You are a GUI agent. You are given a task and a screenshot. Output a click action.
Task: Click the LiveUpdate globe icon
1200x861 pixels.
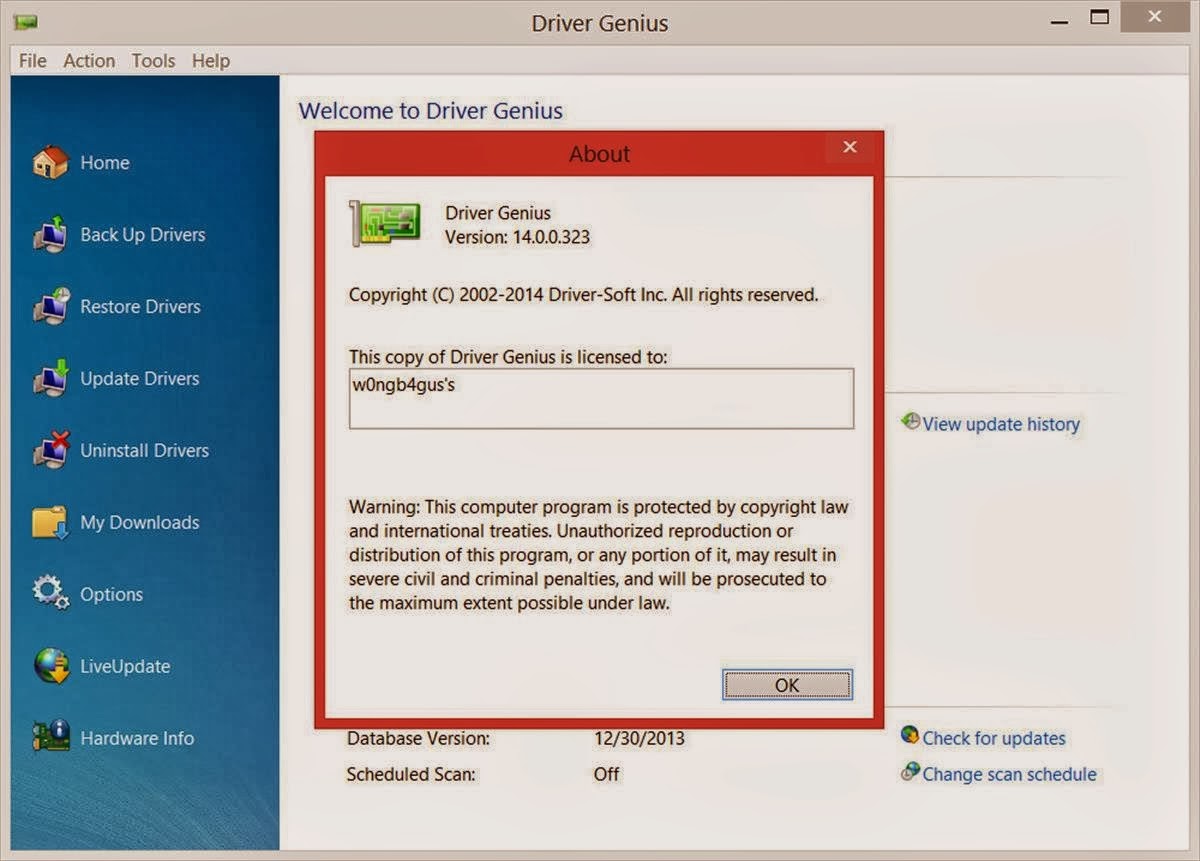50,666
